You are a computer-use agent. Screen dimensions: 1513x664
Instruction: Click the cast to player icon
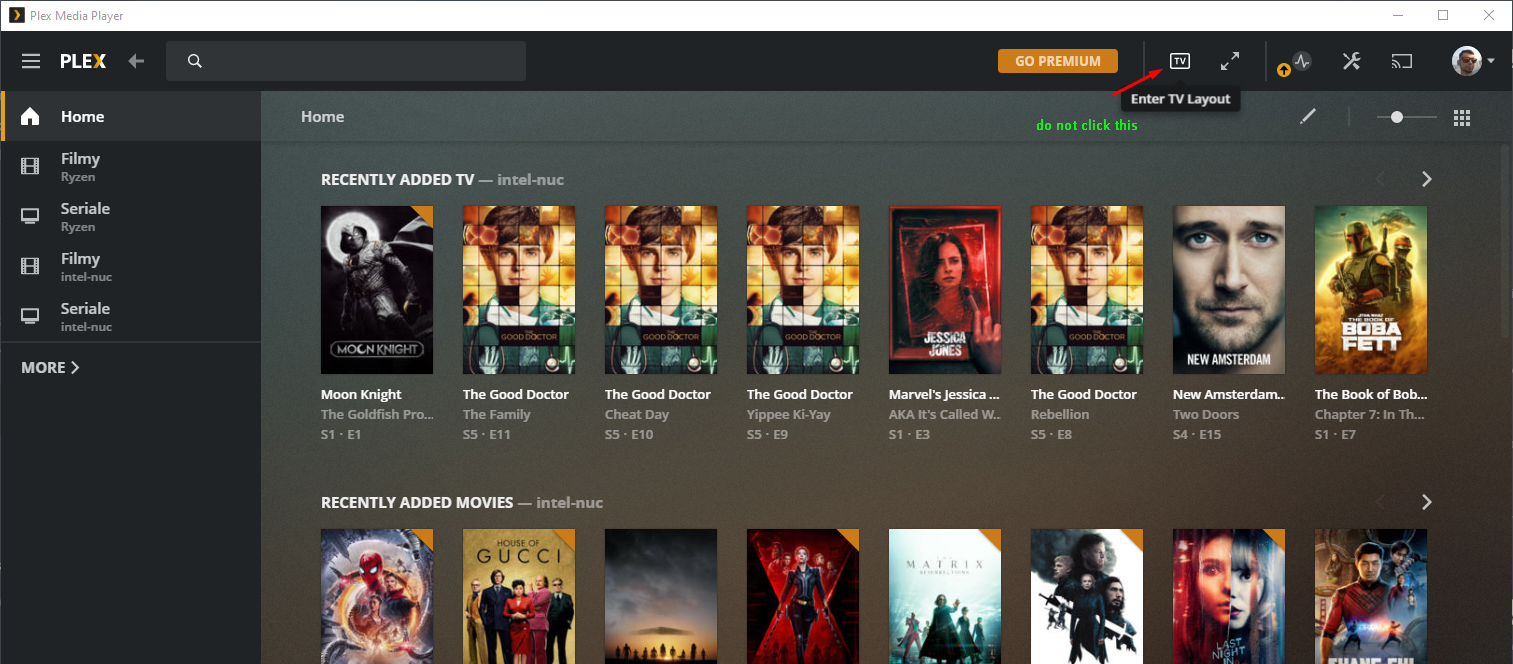pyautogui.click(x=1402, y=61)
